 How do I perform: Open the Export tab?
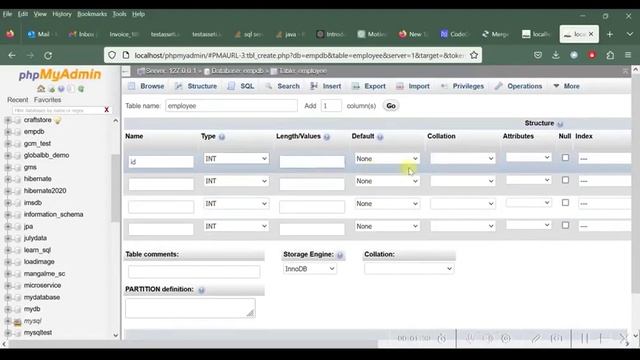pyautogui.click(x=369, y=86)
